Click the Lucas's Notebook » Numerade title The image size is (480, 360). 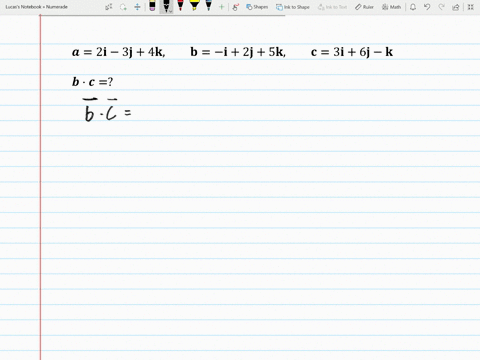pyautogui.click(x=36, y=7)
